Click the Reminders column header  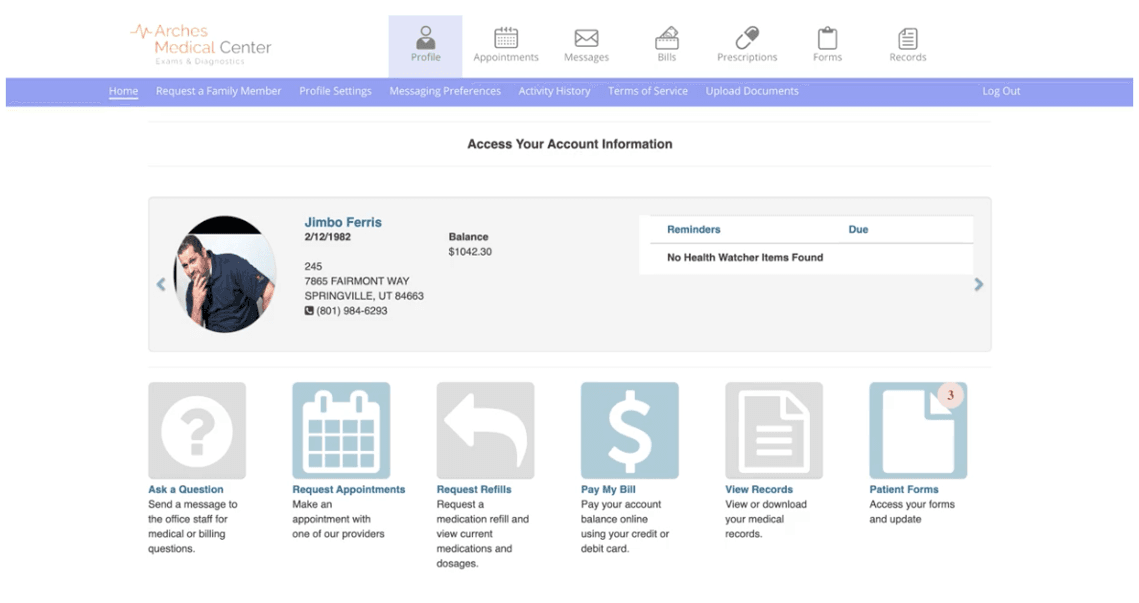[x=694, y=230]
